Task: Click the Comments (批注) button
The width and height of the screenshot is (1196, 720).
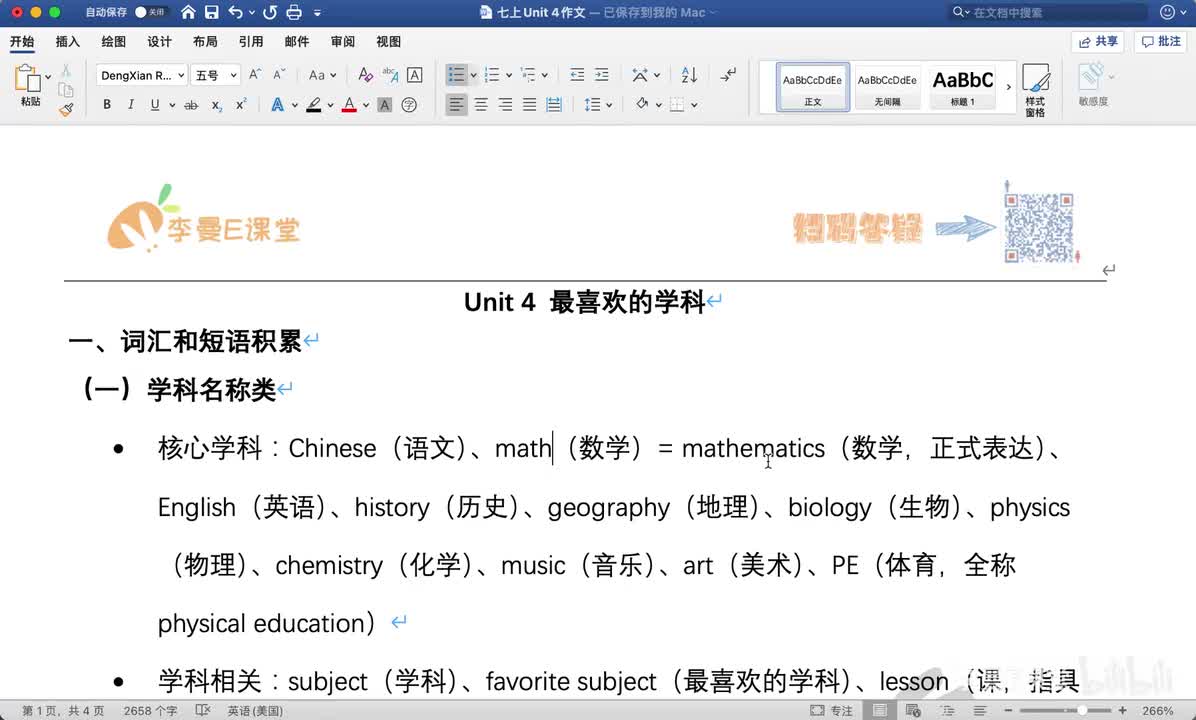Action: pos(1161,41)
